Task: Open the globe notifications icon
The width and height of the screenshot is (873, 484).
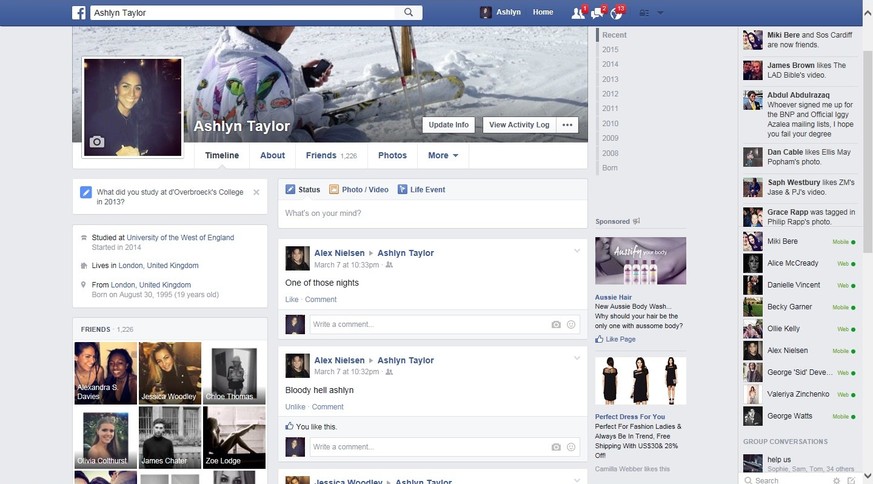Action: [617, 12]
